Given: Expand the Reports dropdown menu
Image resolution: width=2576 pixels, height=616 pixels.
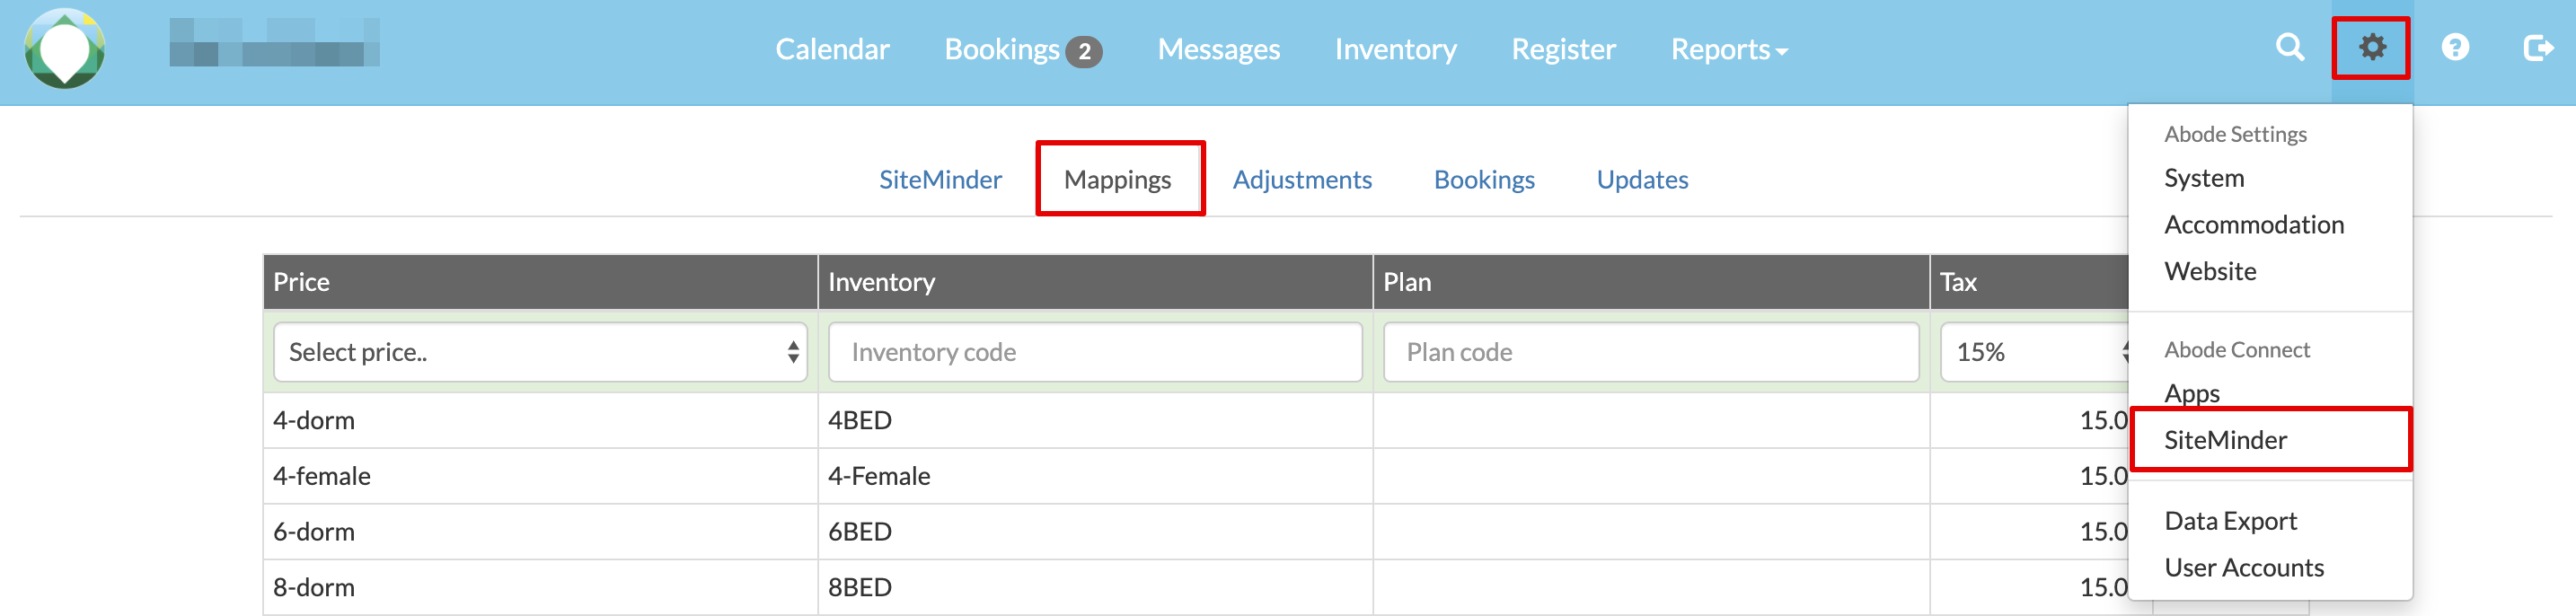Looking at the screenshot, I should (x=1729, y=49).
